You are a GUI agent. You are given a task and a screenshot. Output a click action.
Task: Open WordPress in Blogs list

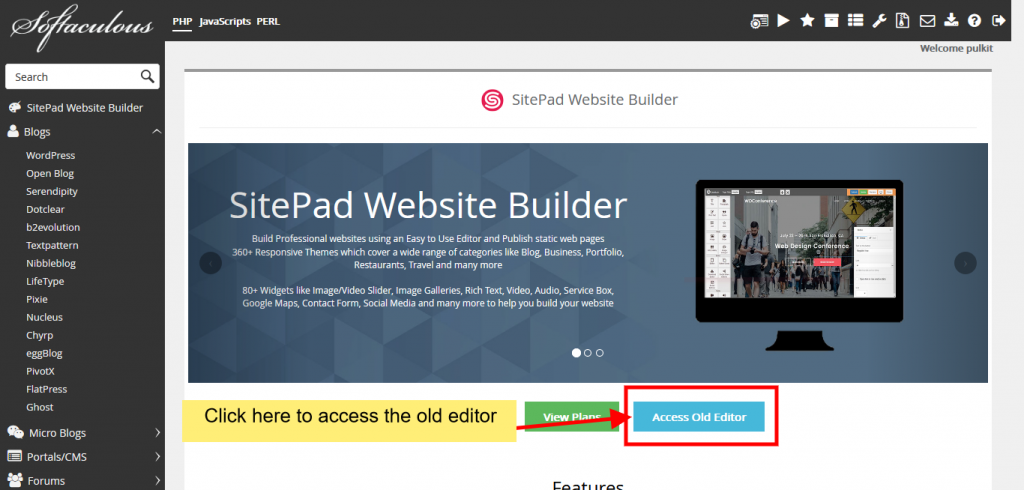[x=50, y=155]
